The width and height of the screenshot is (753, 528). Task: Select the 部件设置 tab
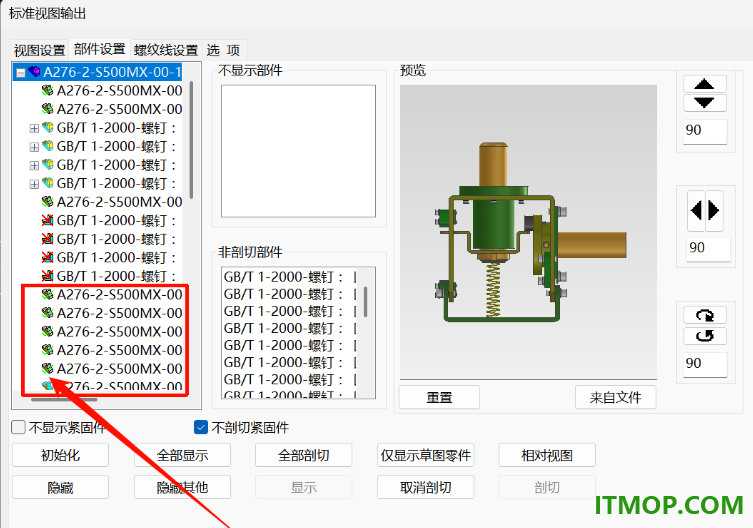tap(99, 49)
